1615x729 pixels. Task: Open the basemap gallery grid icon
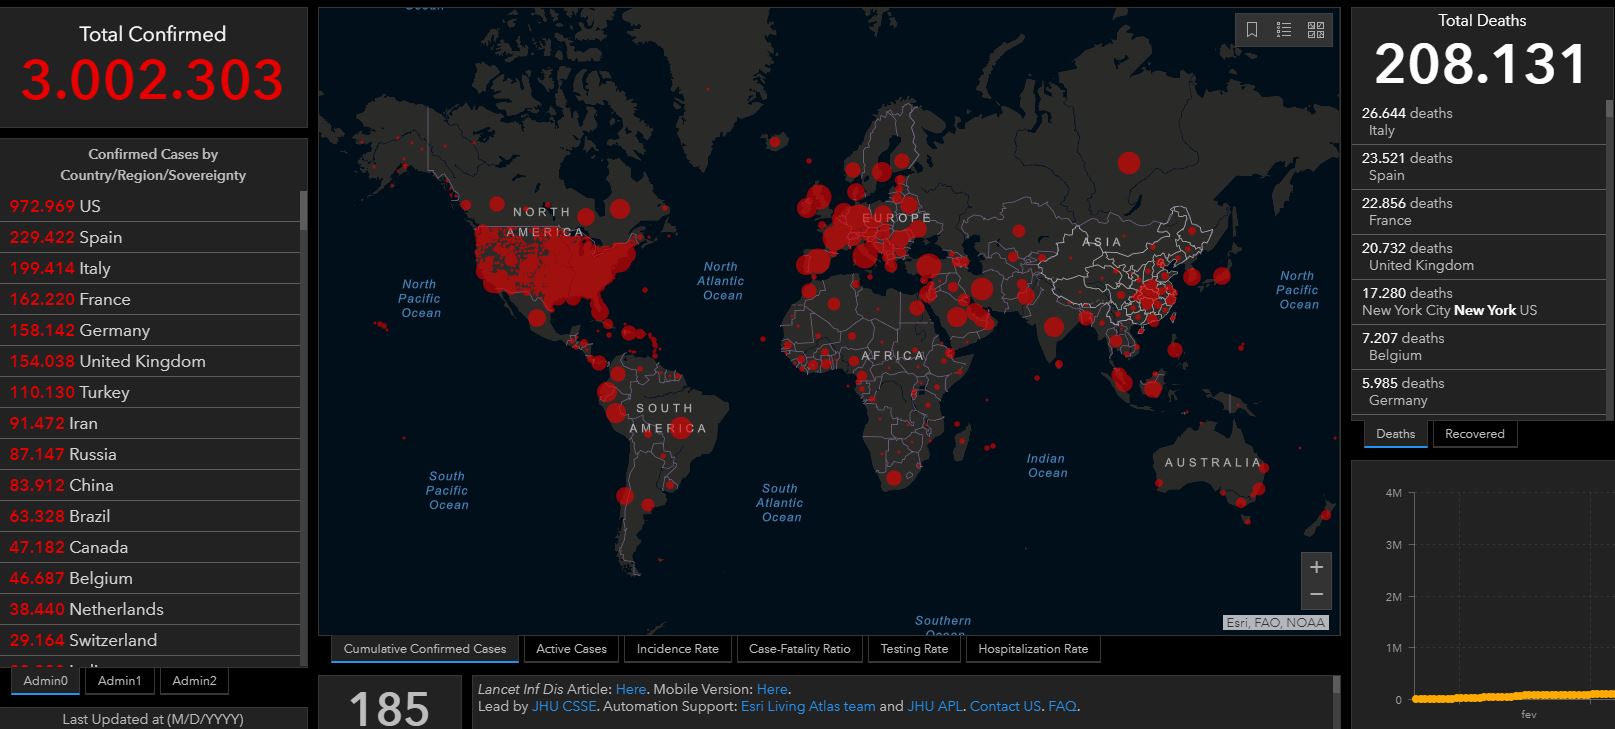[1316, 30]
